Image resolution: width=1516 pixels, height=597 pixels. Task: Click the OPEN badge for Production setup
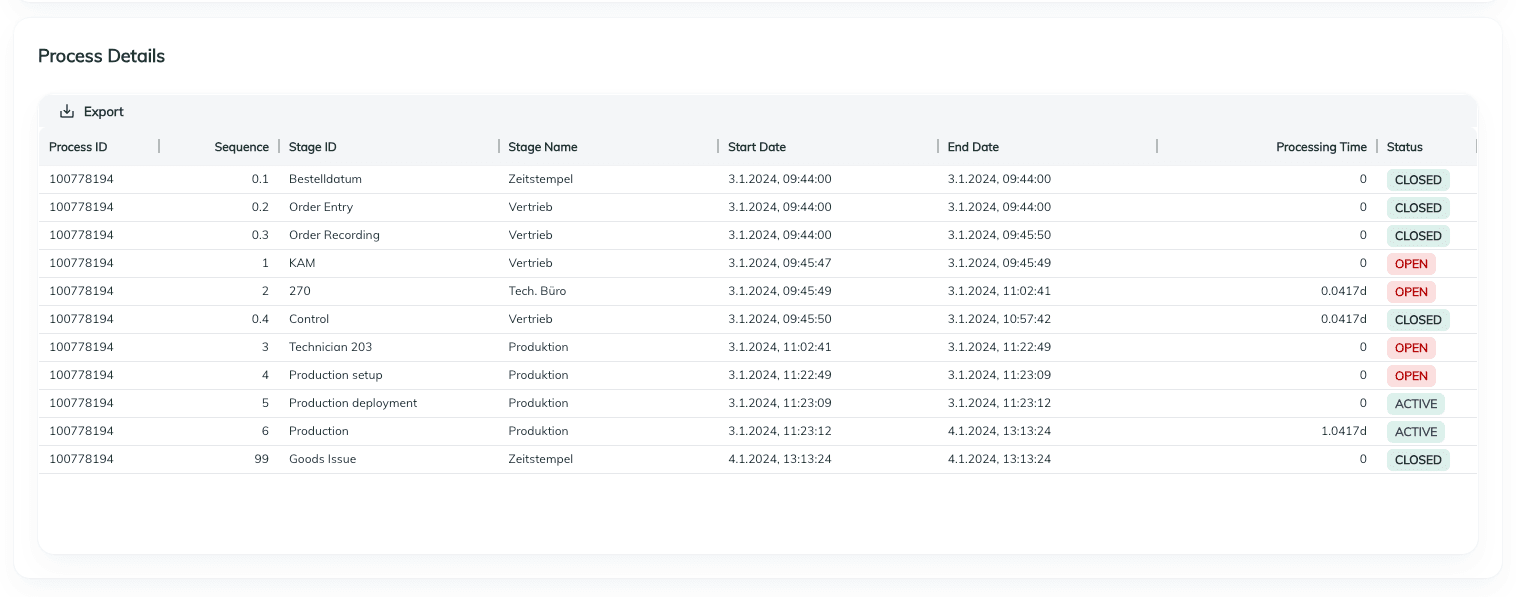[1410, 376]
